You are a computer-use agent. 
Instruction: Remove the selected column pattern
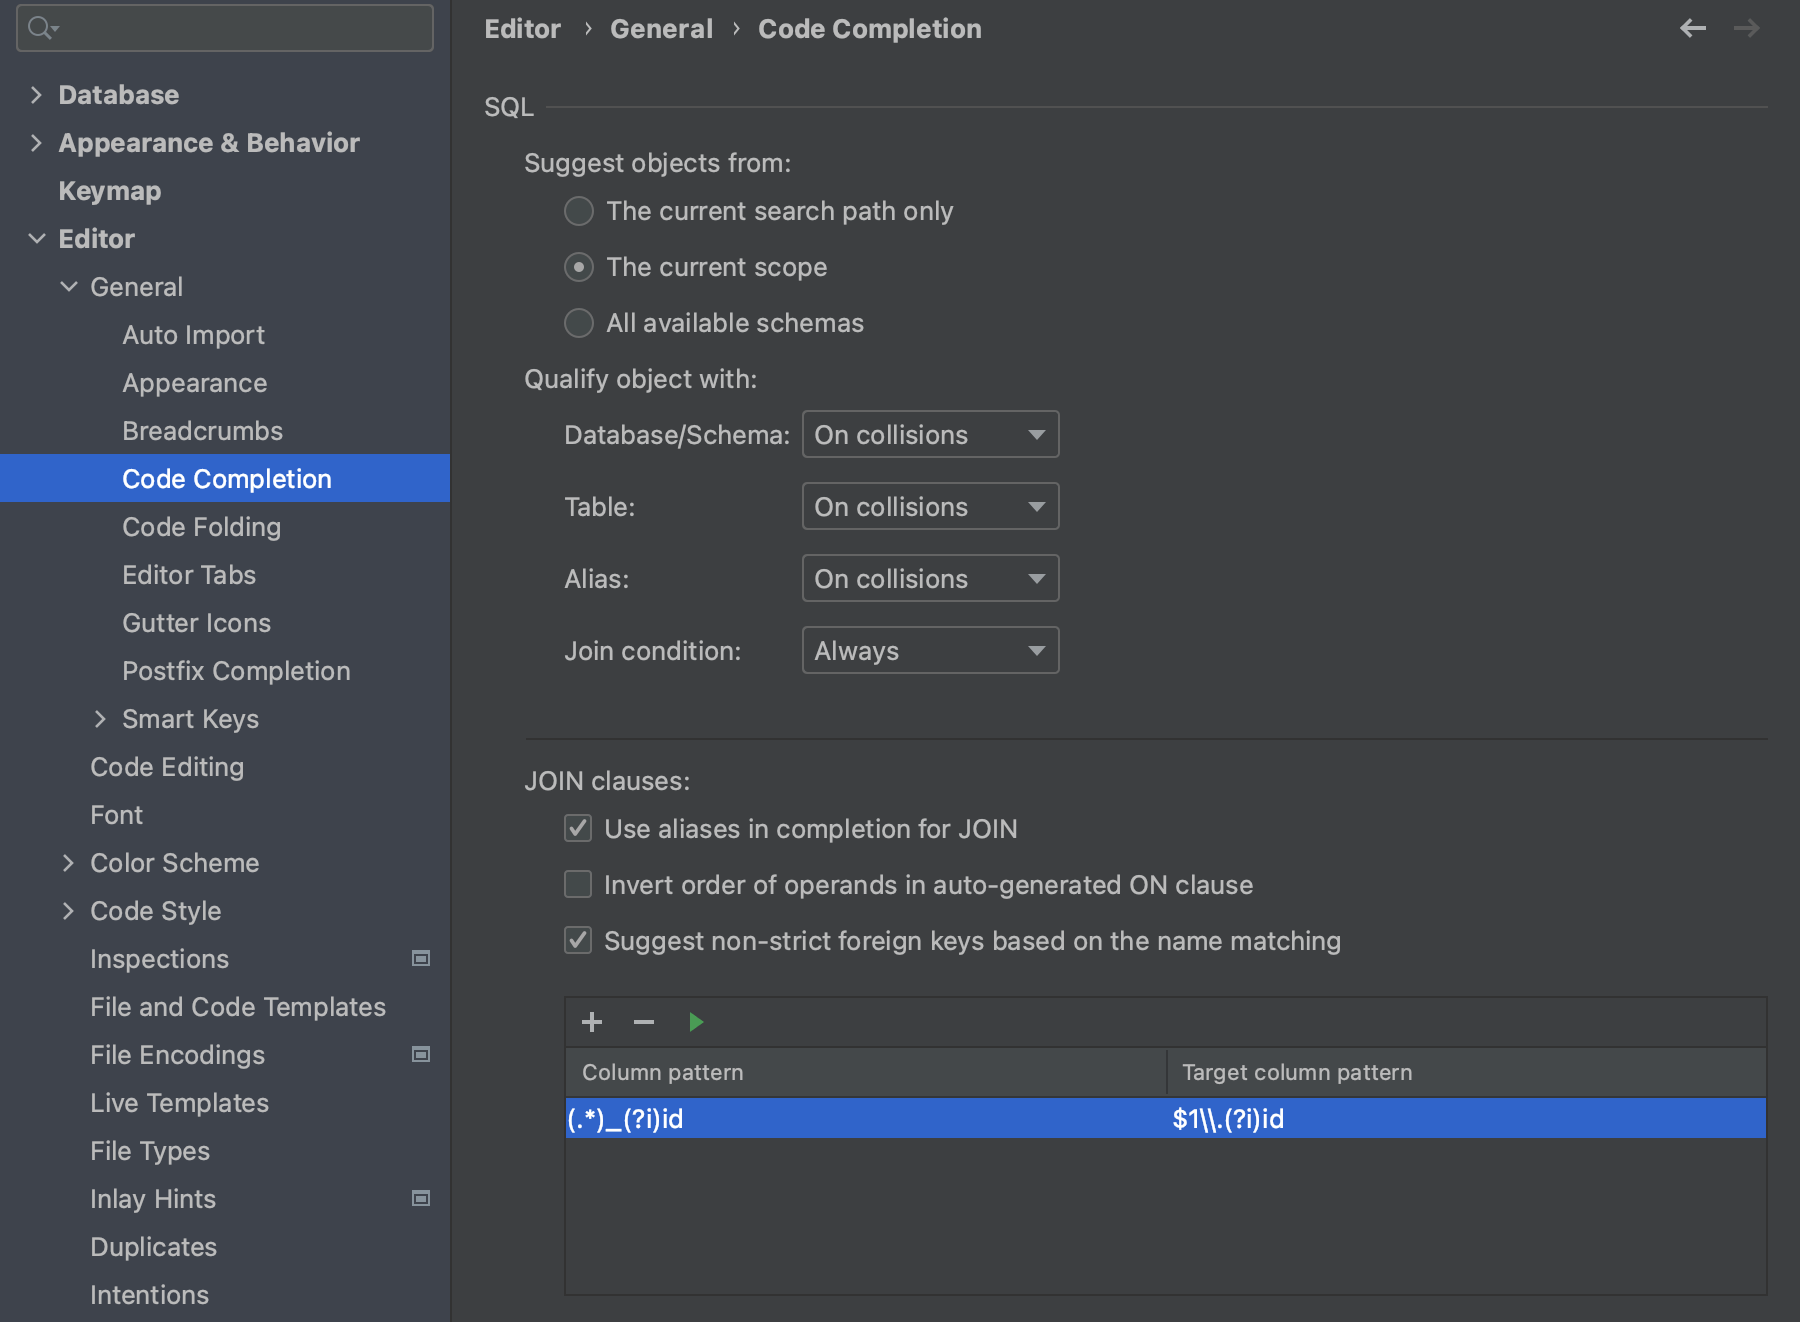click(x=643, y=1021)
